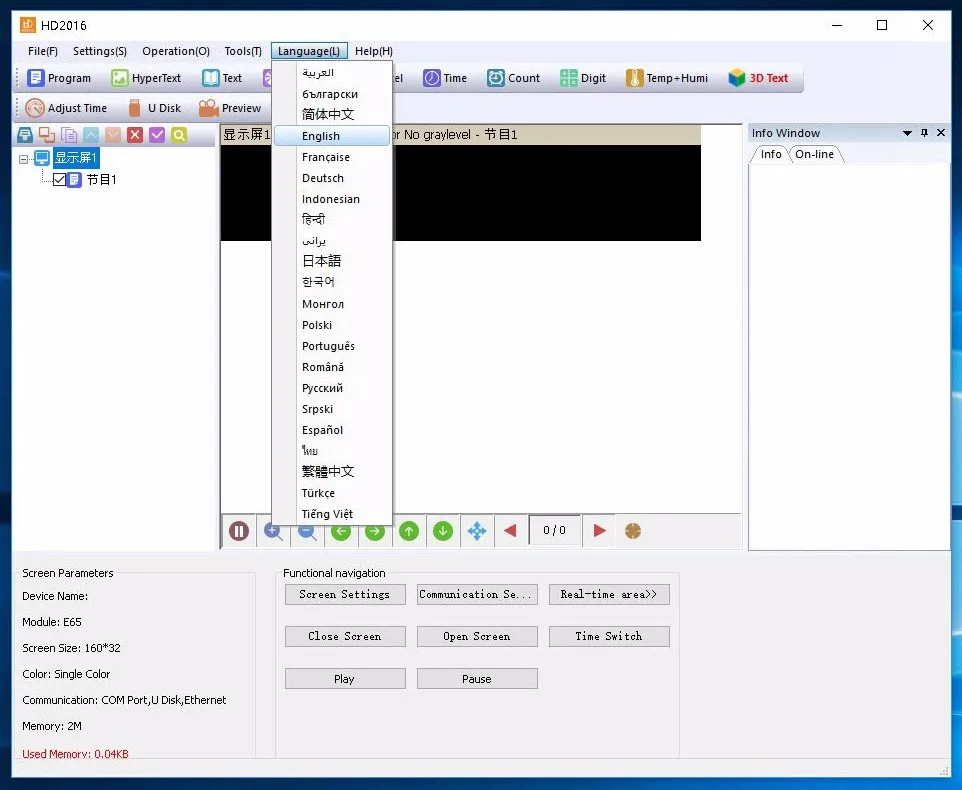Image resolution: width=962 pixels, height=790 pixels.
Task: Move selected item down in tree
Action: click(113, 135)
